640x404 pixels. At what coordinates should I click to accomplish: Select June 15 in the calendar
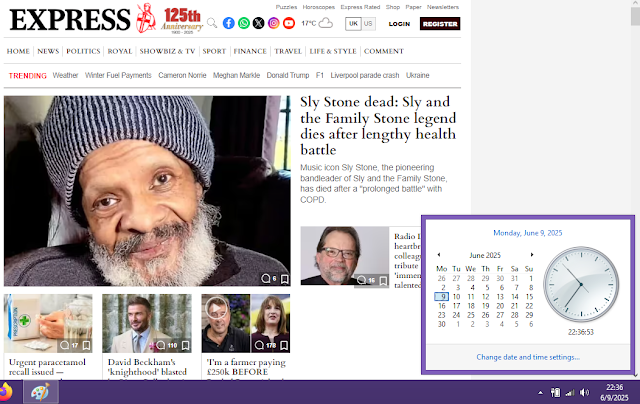pos(529,297)
